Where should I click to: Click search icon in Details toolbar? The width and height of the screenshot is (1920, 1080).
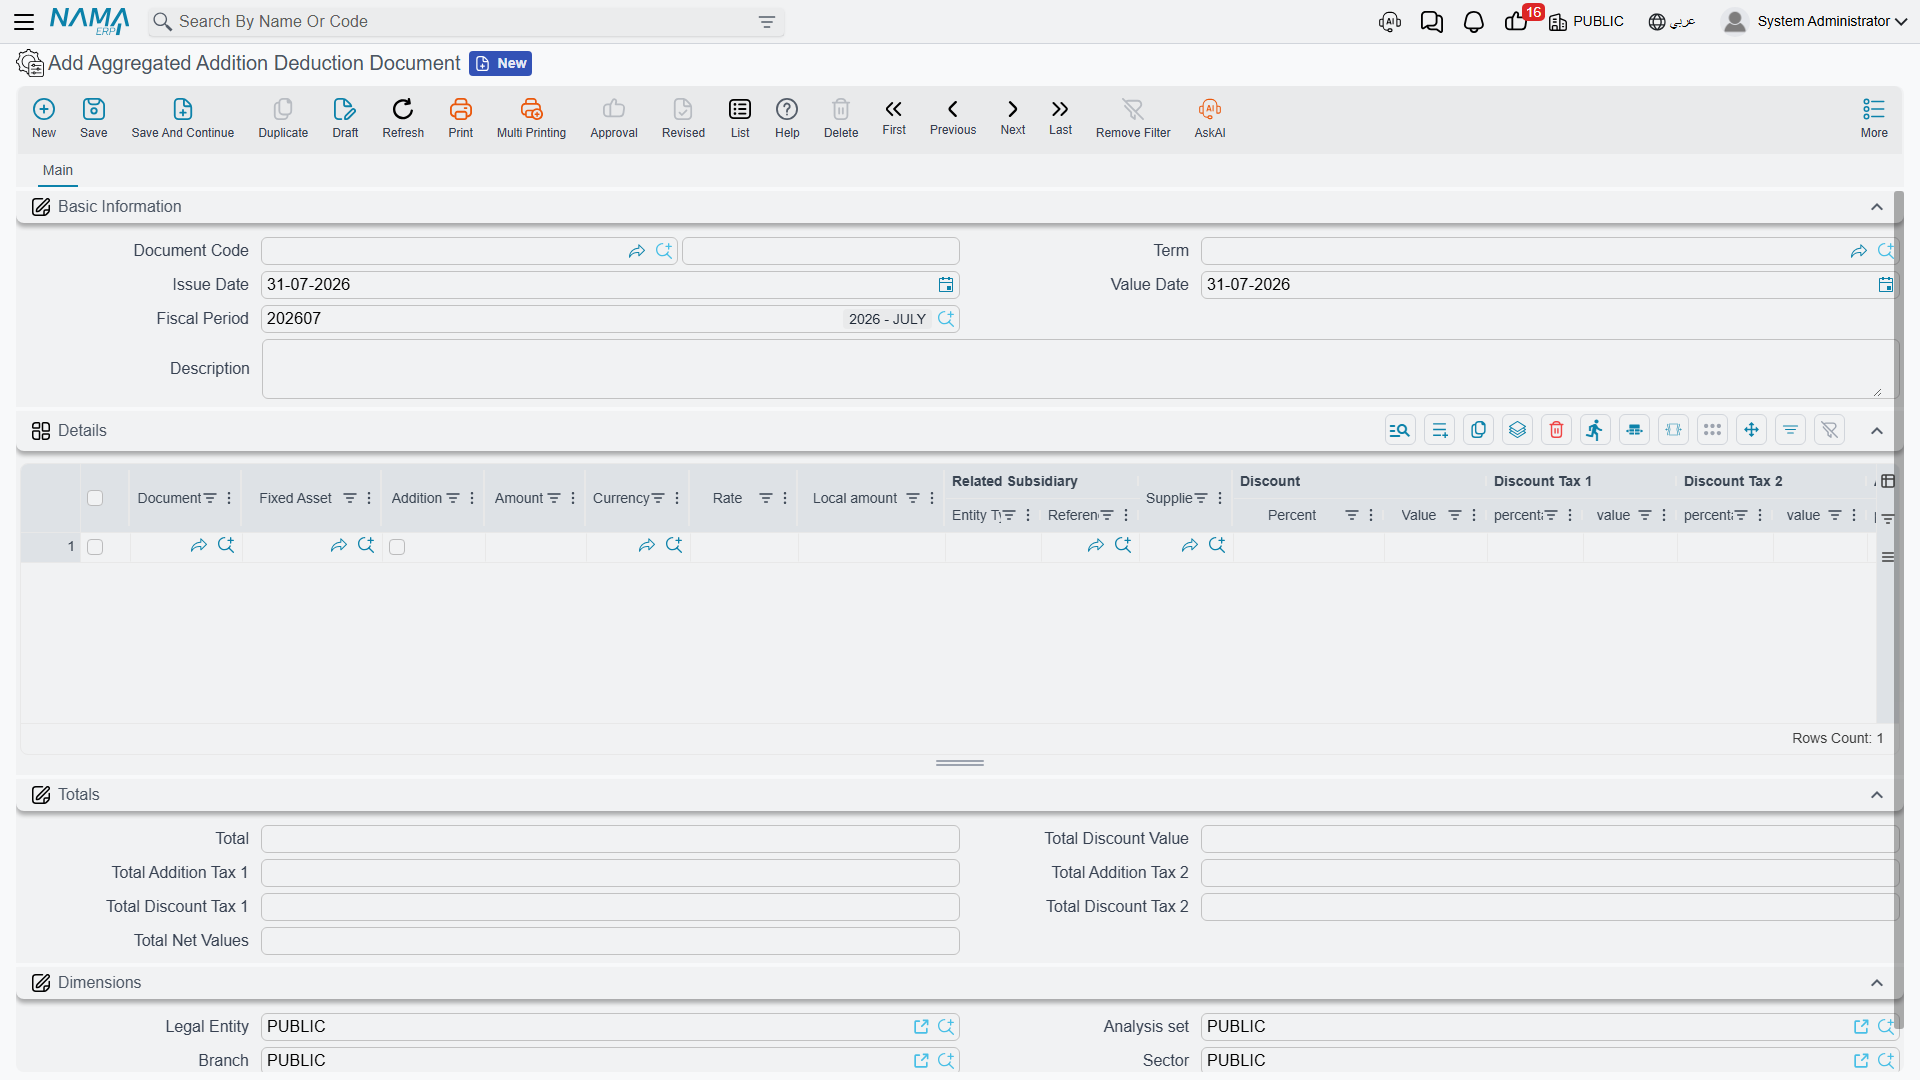[1400, 430]
